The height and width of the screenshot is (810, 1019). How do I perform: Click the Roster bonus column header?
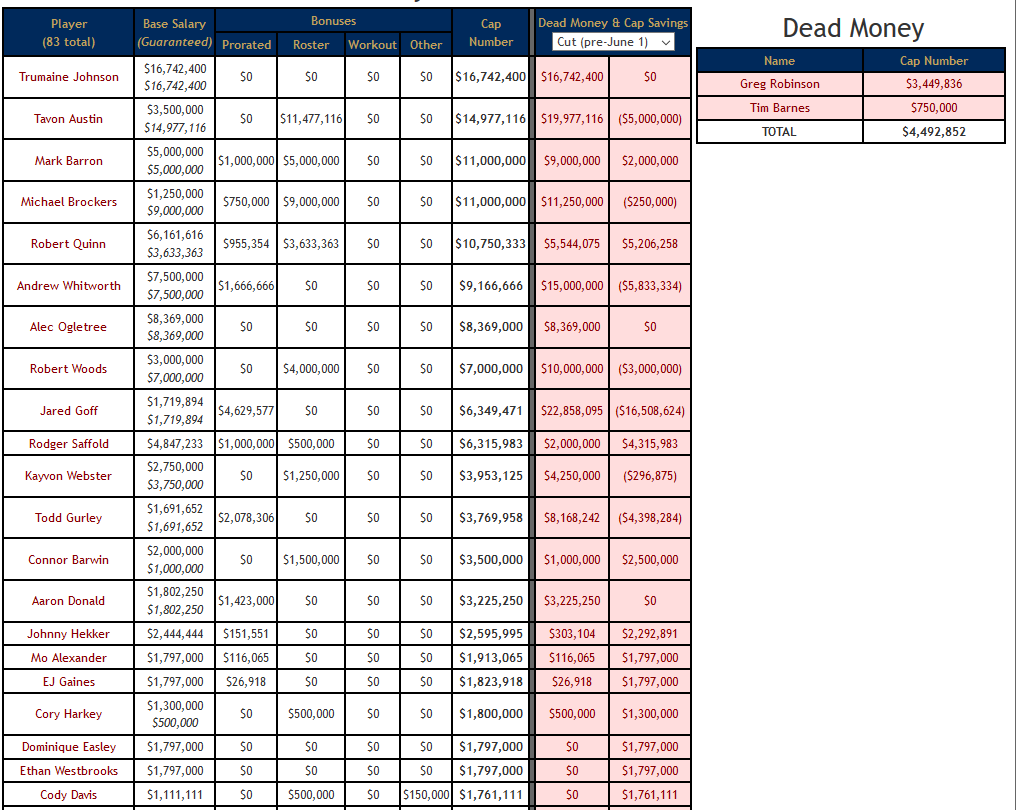(311, 45)
